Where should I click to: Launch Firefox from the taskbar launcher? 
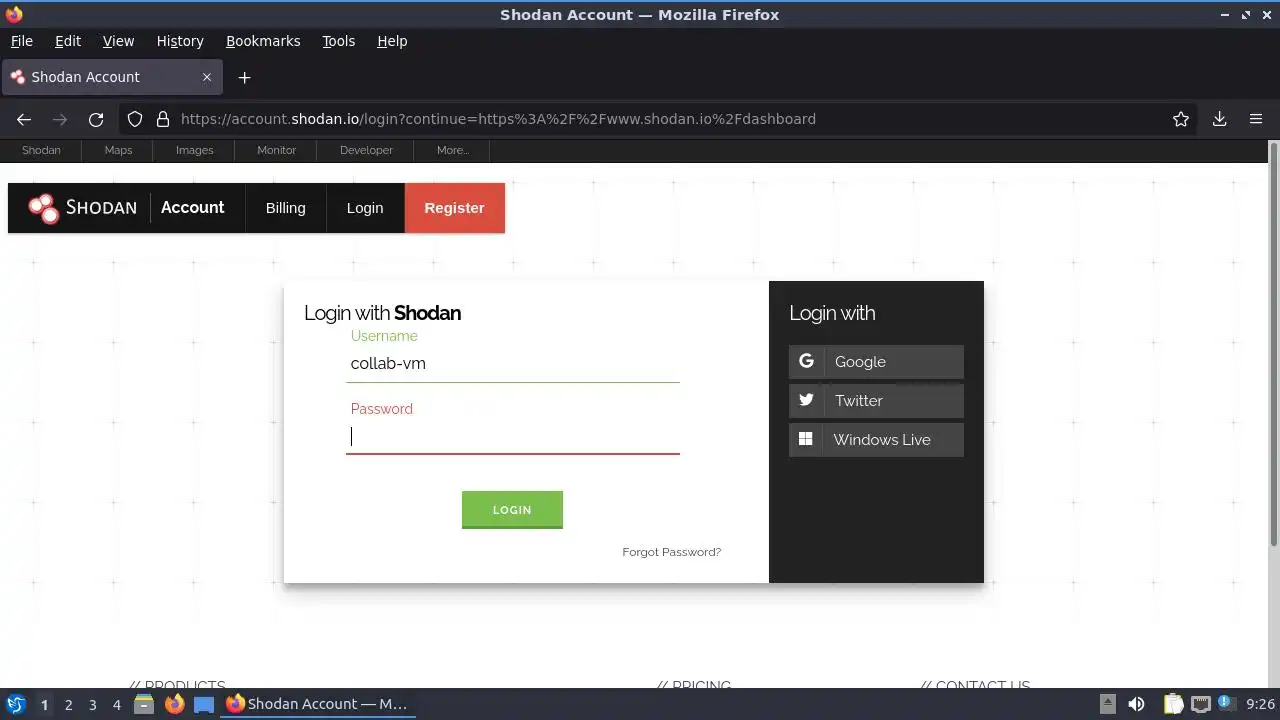174,704
